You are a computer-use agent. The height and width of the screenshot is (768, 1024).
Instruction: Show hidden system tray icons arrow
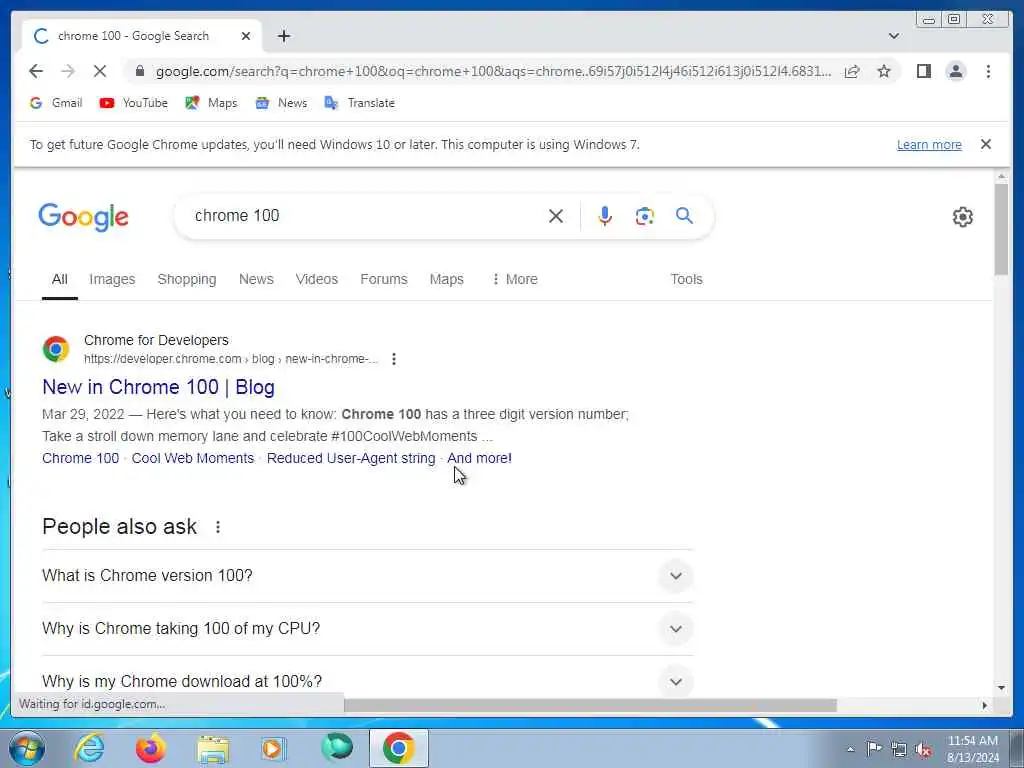click(850, 749)
